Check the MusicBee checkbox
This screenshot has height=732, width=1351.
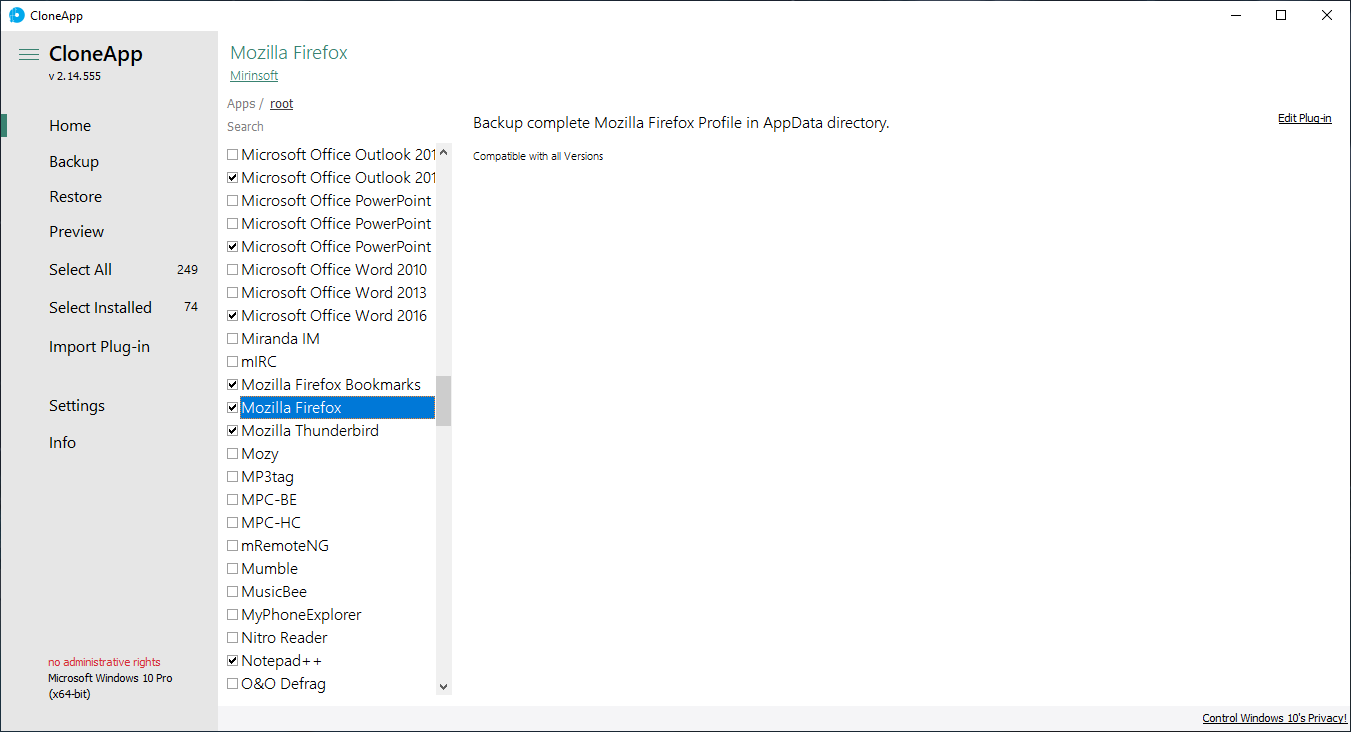(x=233, y=592)
